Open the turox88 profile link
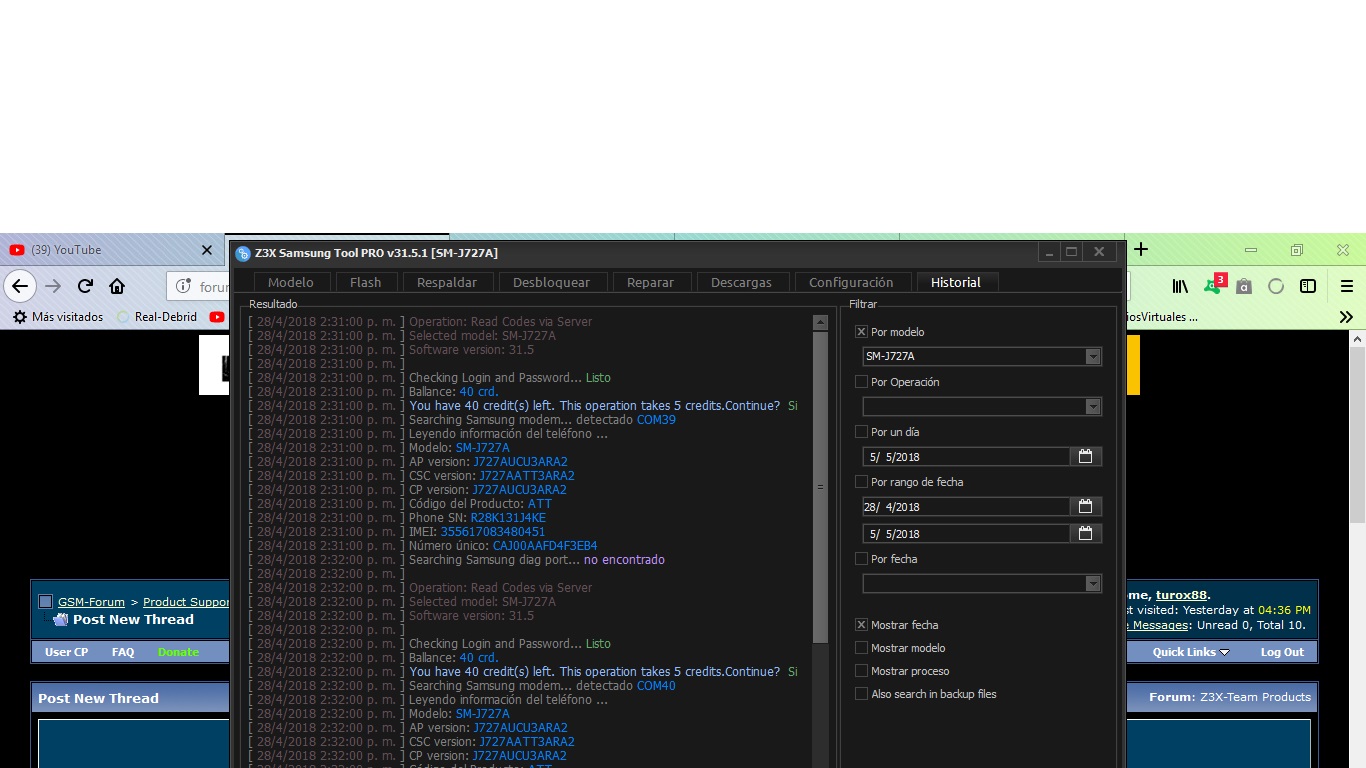Image resolution: width=1366 pixels, height=768 pixels. click(1181, 595)
